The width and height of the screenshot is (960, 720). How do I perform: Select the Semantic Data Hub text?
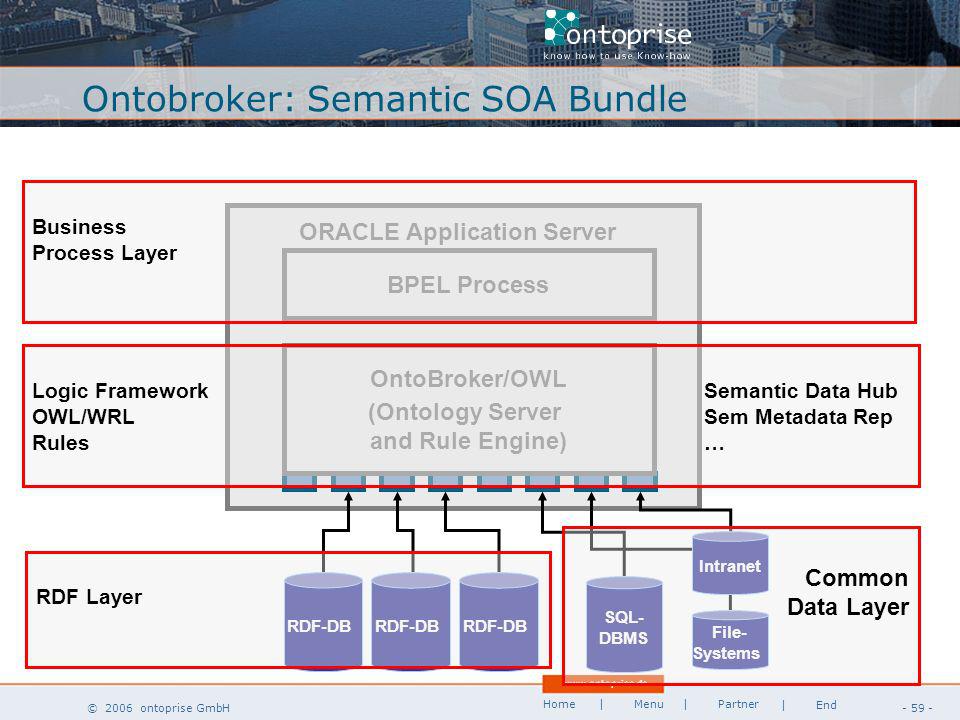coord(800,391)
